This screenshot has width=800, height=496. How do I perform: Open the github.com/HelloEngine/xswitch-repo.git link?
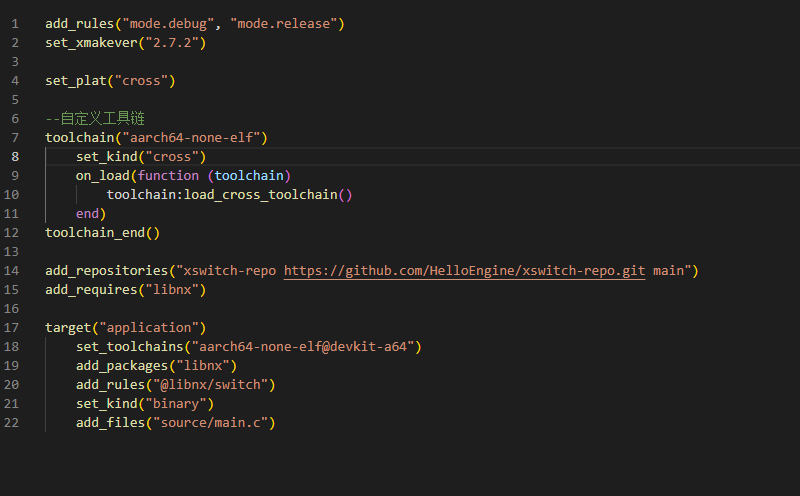464,270
